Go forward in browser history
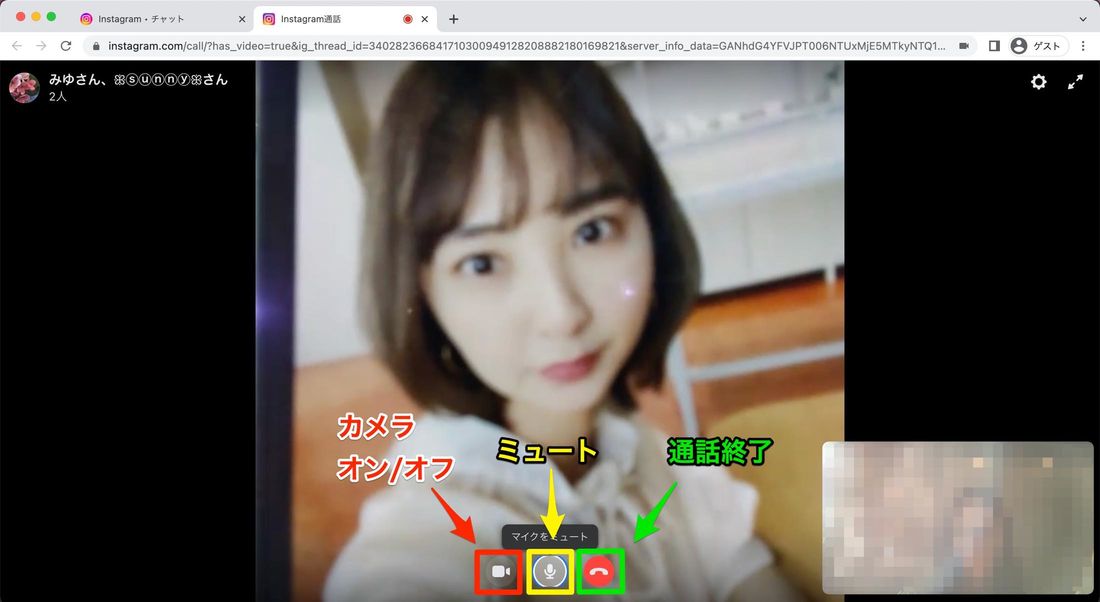Screen dimensions: 1100x602 click(41, 46)
